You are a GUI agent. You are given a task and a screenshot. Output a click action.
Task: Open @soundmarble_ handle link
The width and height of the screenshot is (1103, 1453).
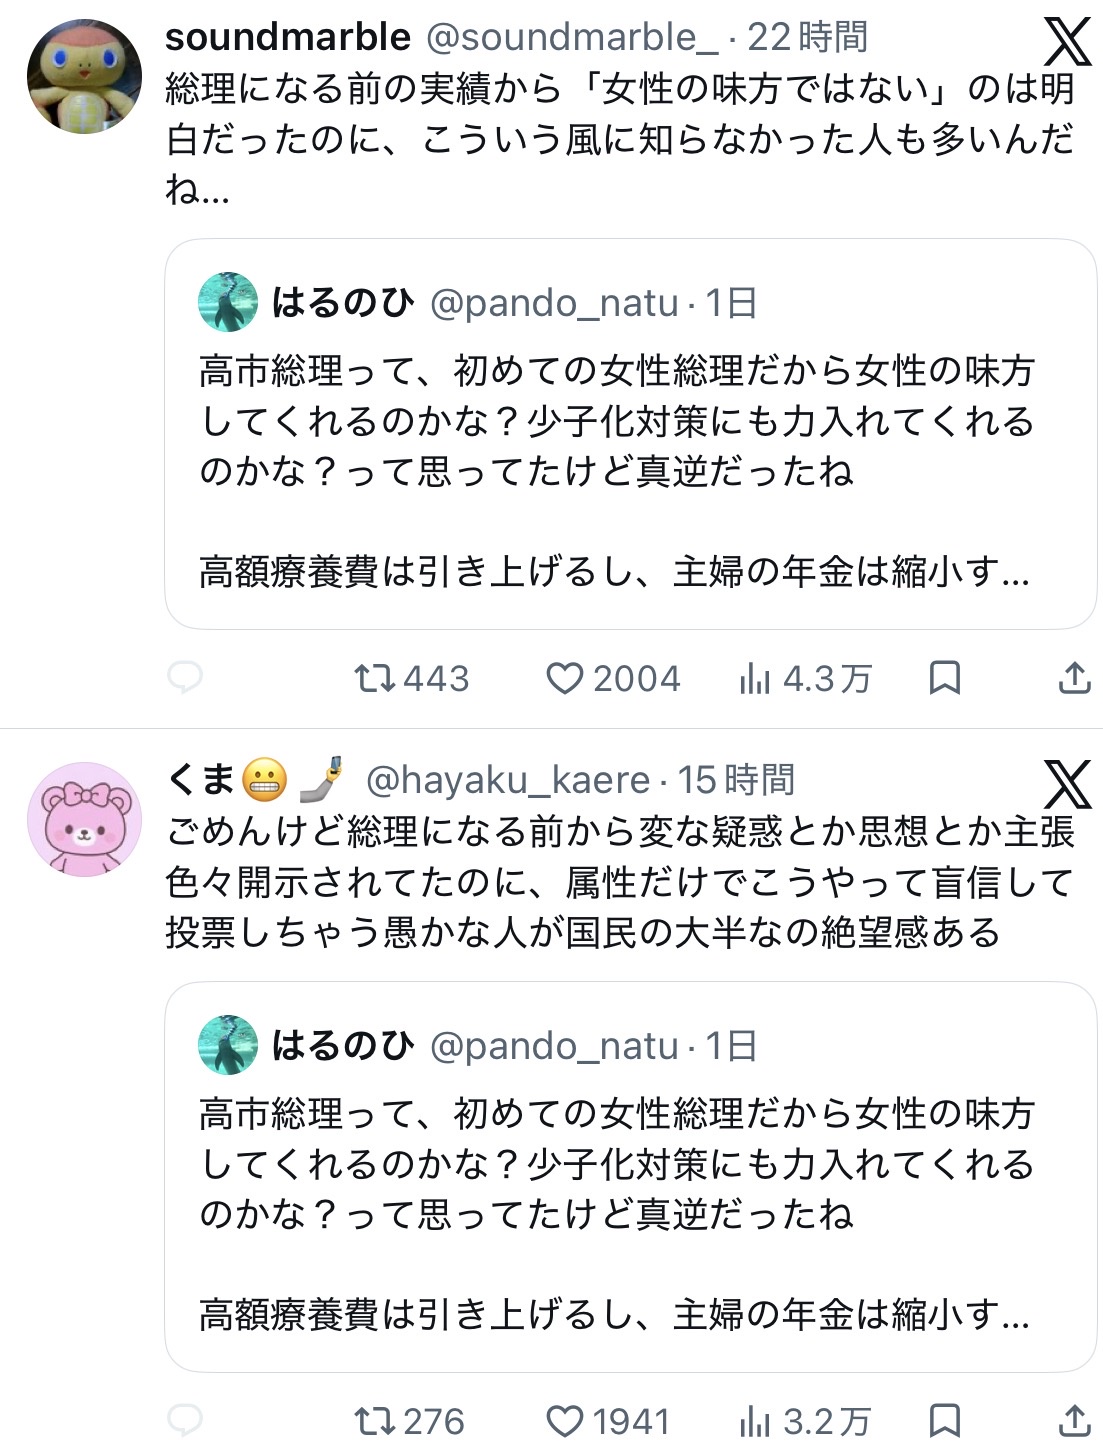tap(572, 38)
